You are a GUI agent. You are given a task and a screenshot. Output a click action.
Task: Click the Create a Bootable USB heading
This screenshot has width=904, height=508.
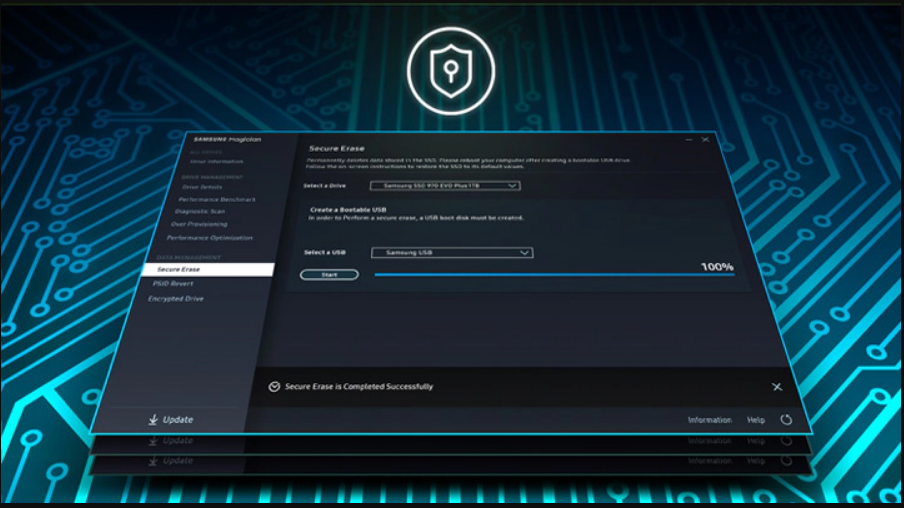pyautogui.click(x=348, y=210)
